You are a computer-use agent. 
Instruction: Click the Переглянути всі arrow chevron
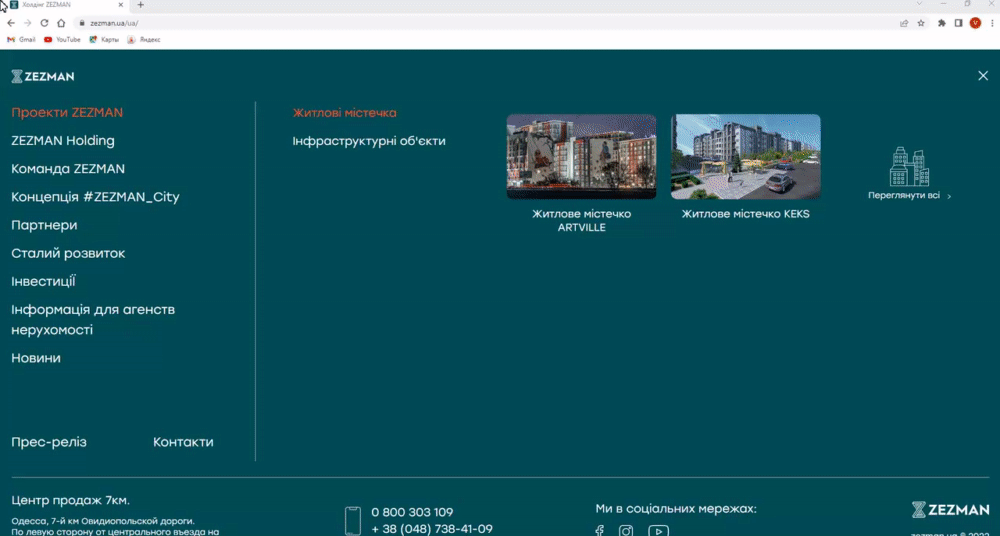(949, 197)
